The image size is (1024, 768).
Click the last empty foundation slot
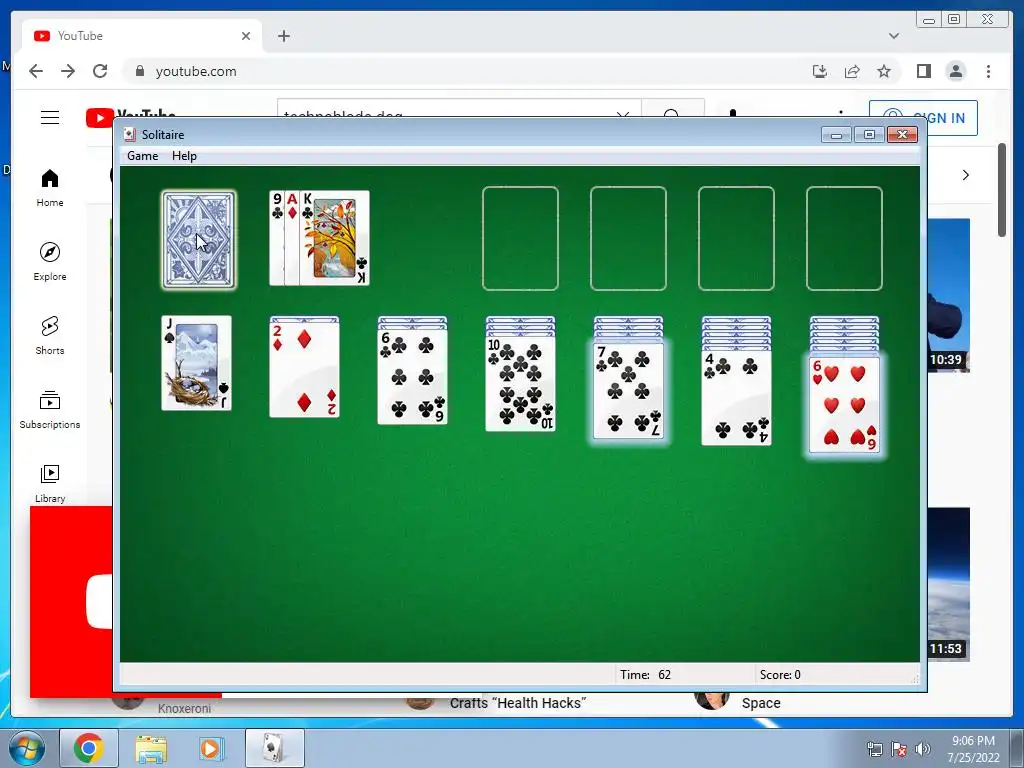click(x=844, y=238)
